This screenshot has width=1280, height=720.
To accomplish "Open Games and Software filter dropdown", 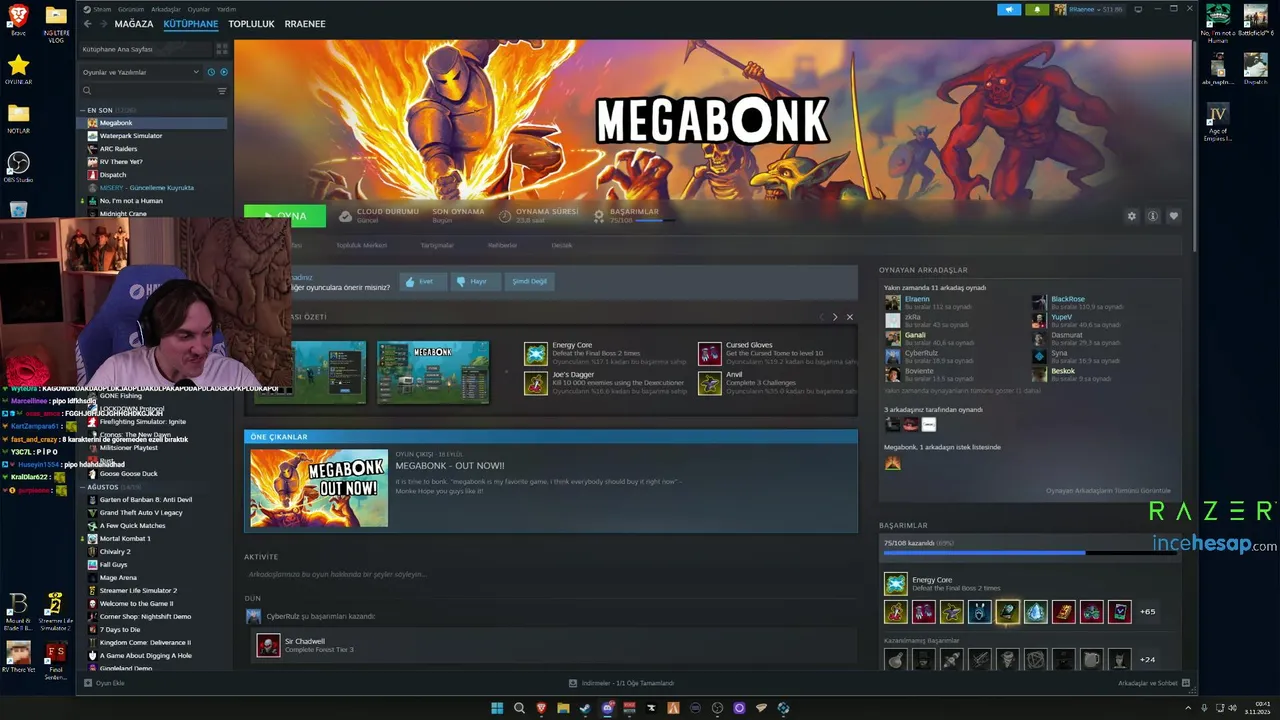I will pyautogui.click(x=141, y=72).
